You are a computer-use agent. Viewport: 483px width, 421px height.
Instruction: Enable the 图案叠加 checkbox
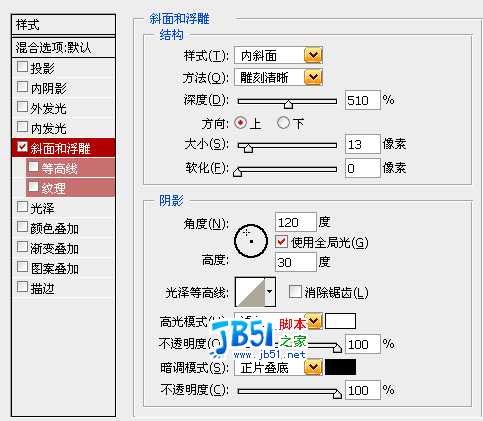22,267
